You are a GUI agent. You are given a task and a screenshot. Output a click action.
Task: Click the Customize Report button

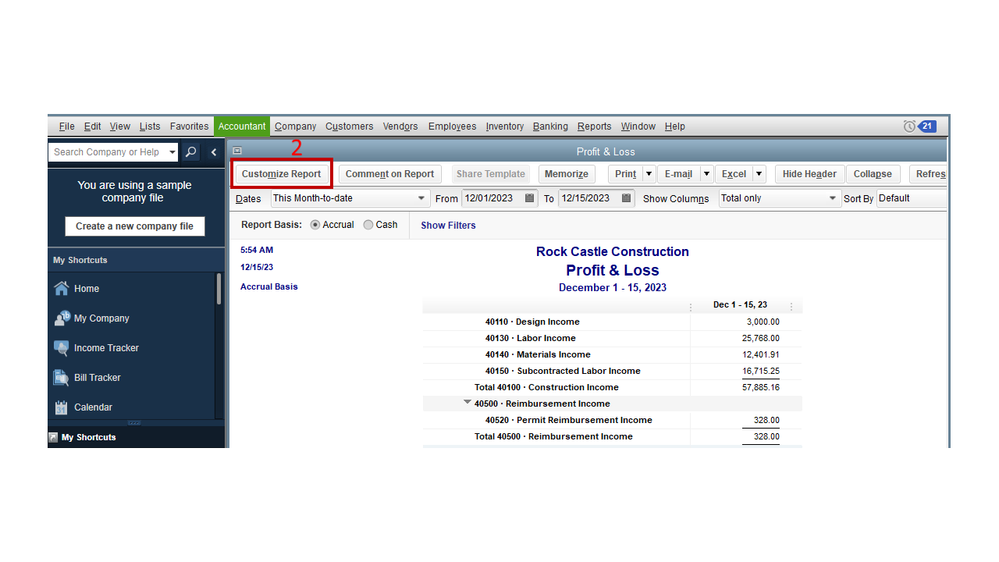(x=281, y=174)
